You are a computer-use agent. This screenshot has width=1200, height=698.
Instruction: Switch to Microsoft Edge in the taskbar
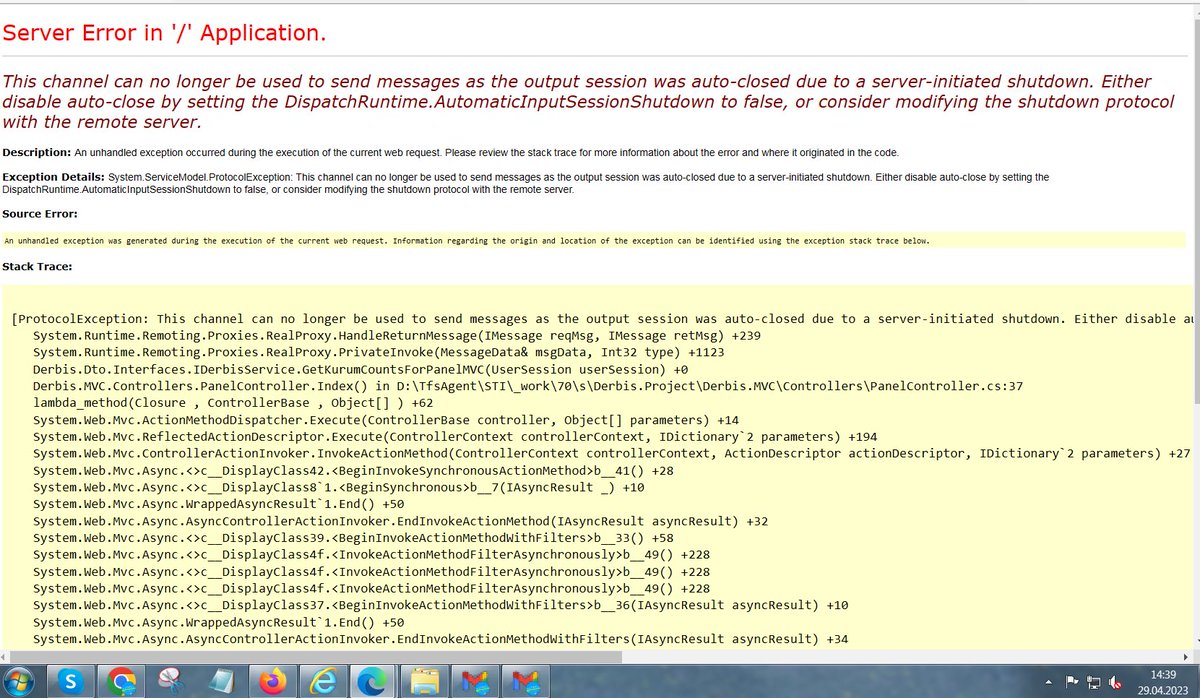(x=371, y=682)
